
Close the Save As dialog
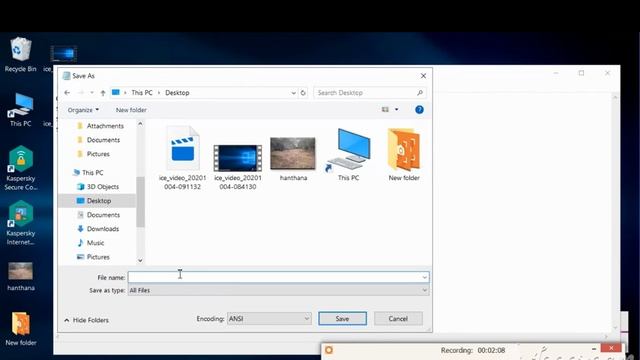click(x=423, y=76)
